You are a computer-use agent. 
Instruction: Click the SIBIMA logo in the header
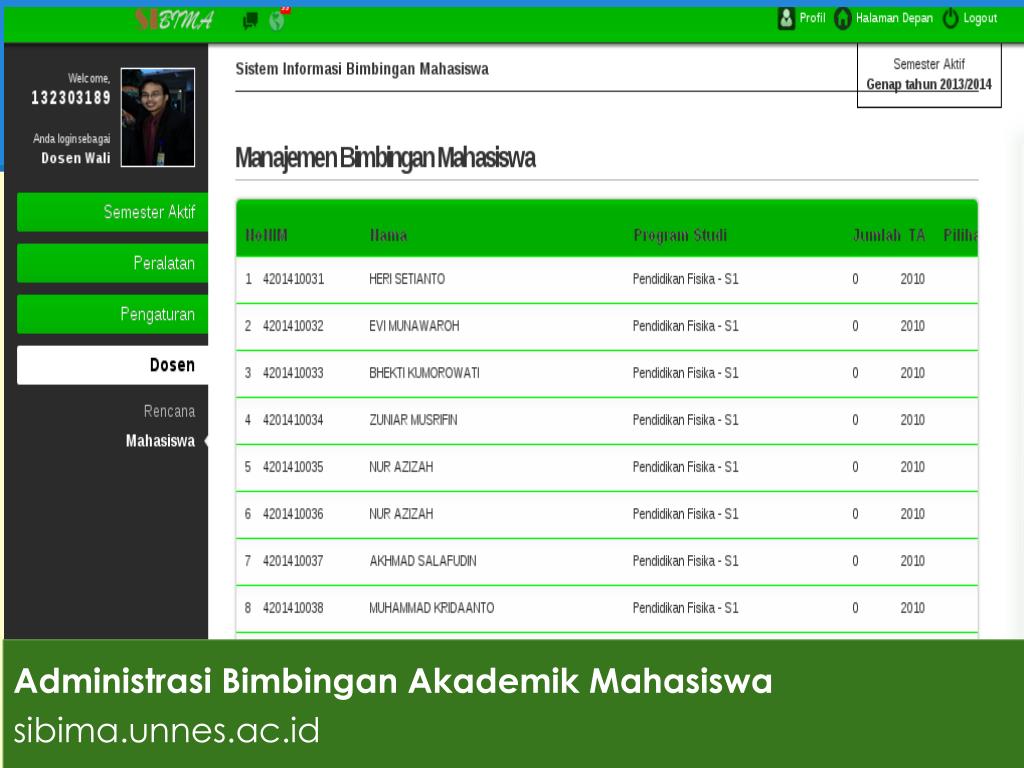[172, 17]
